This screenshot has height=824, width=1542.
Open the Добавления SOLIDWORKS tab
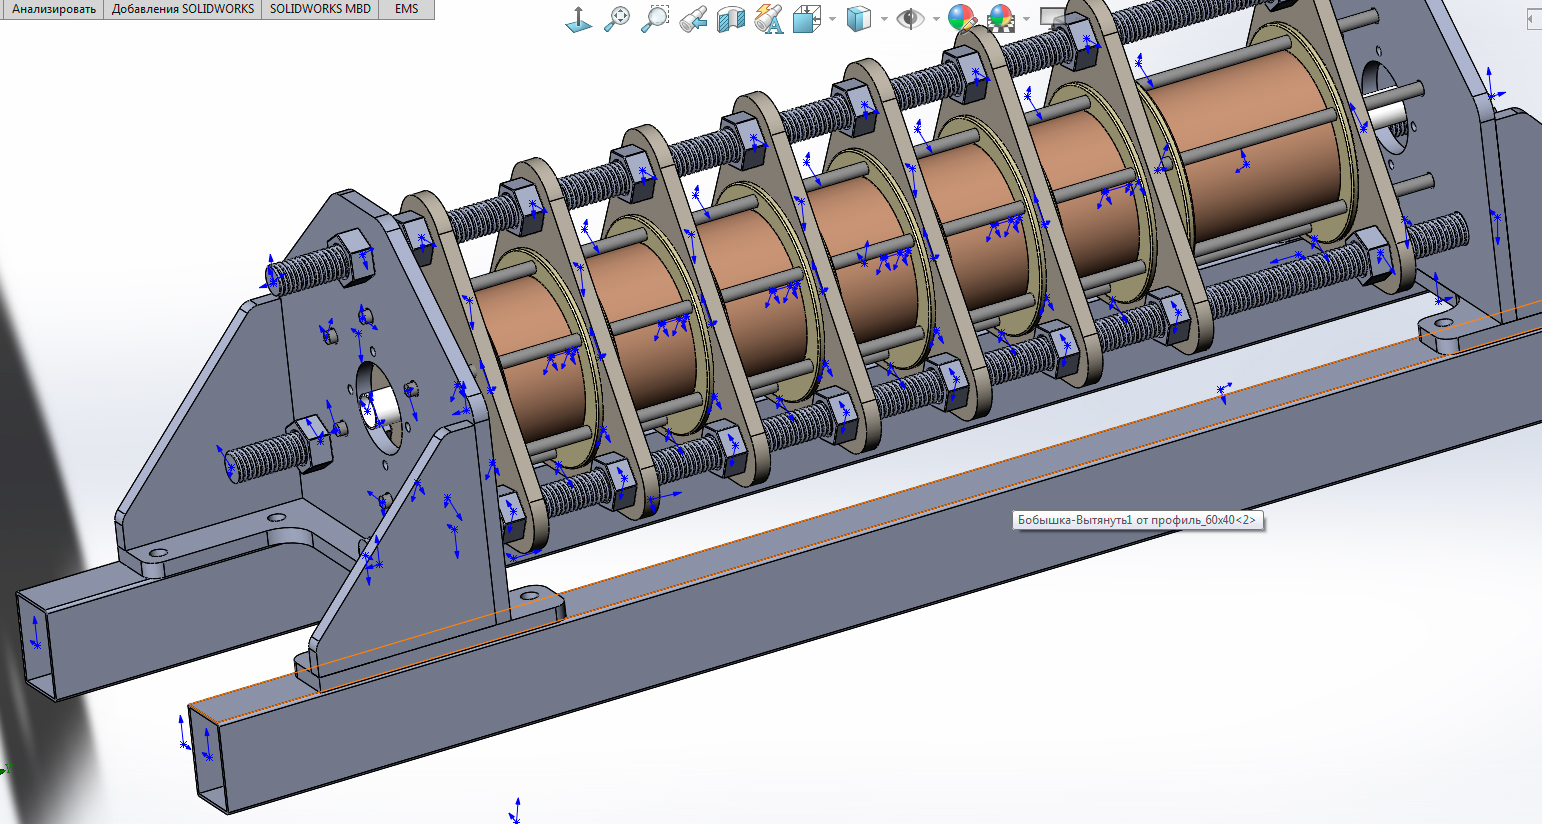point(183,9)
